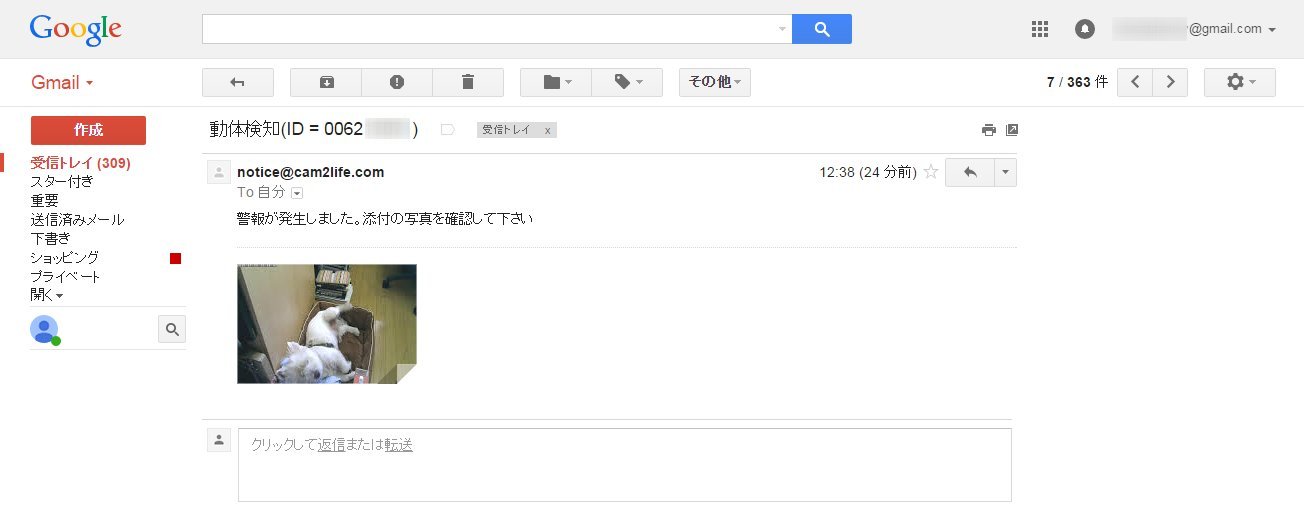Archive this email with the archive icon

[326, 82]
